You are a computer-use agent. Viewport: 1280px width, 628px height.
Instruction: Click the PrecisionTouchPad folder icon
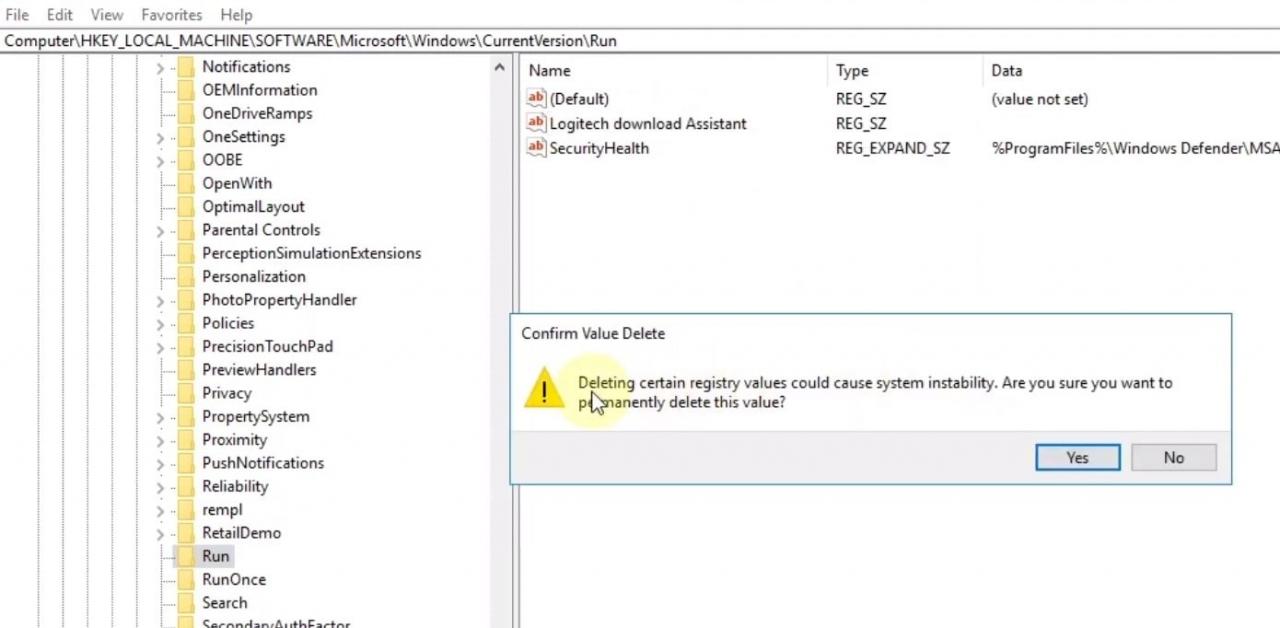tap(186, 347)
